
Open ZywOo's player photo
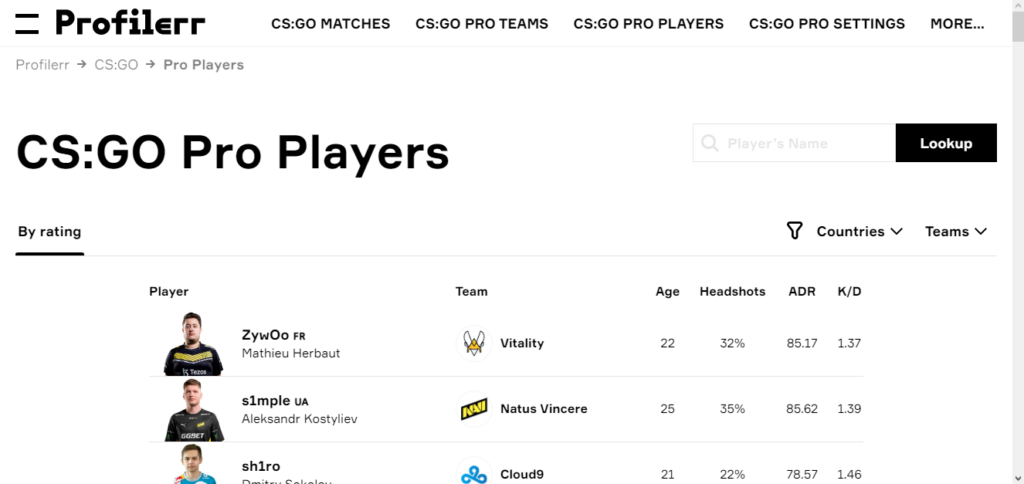193,344
